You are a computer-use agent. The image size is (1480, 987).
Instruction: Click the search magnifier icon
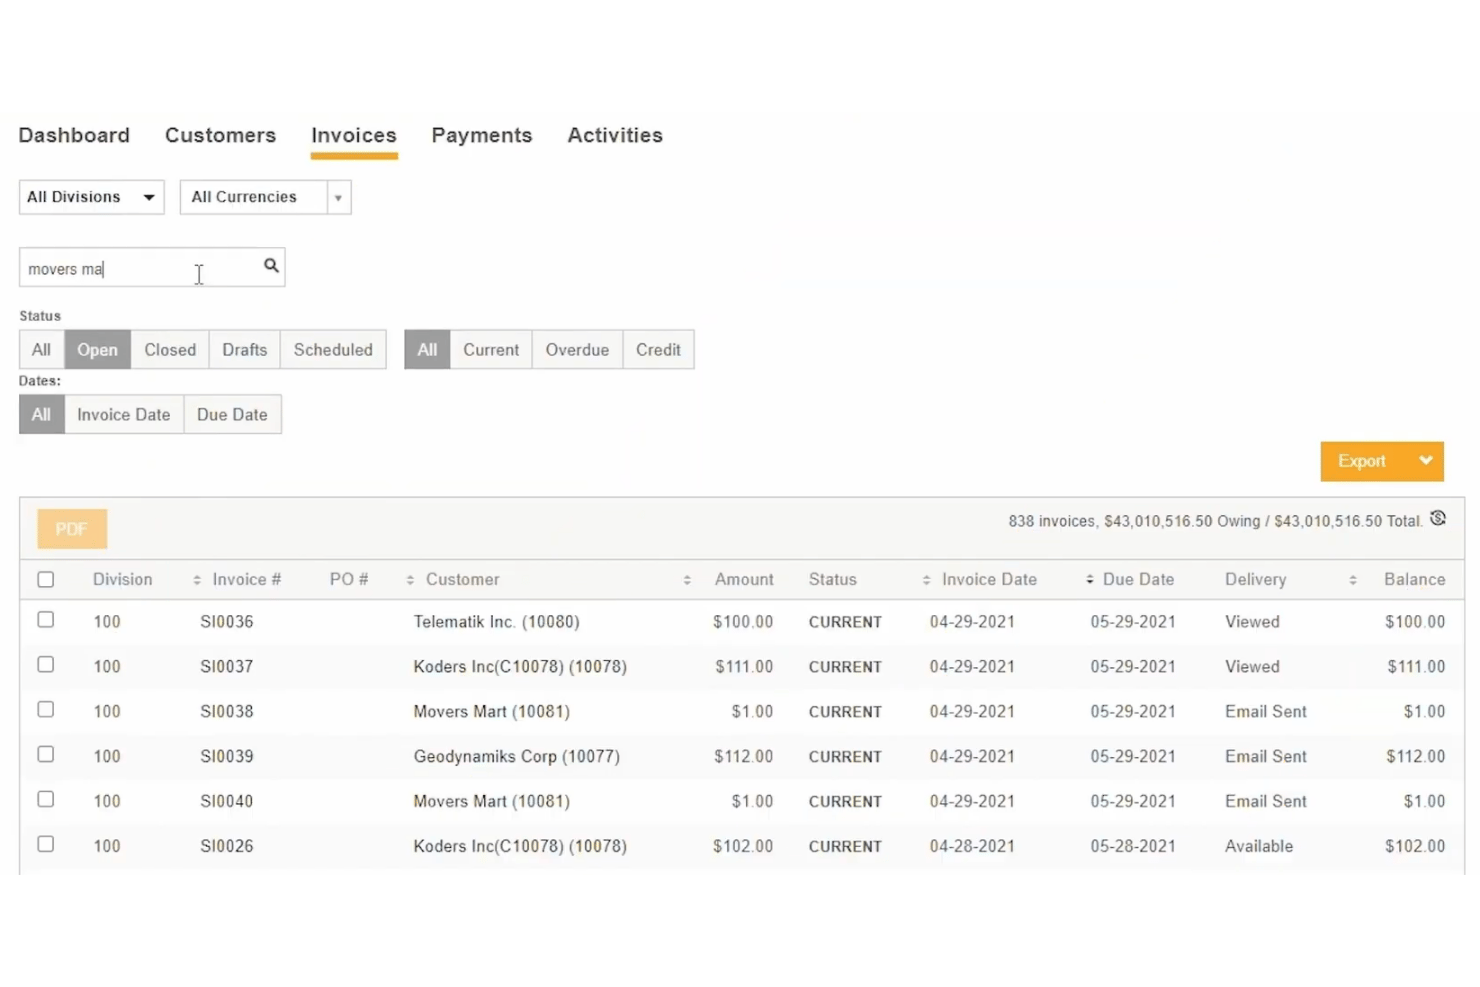(x=271, y=266)
